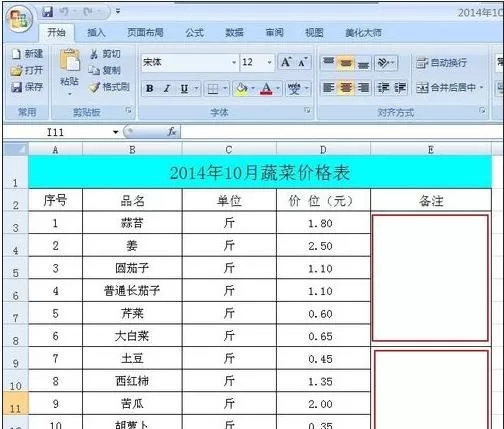The height and width of the screenshot is (429, 504).
Task: Open the font name dropdown arrow
Action: (234, 62)
